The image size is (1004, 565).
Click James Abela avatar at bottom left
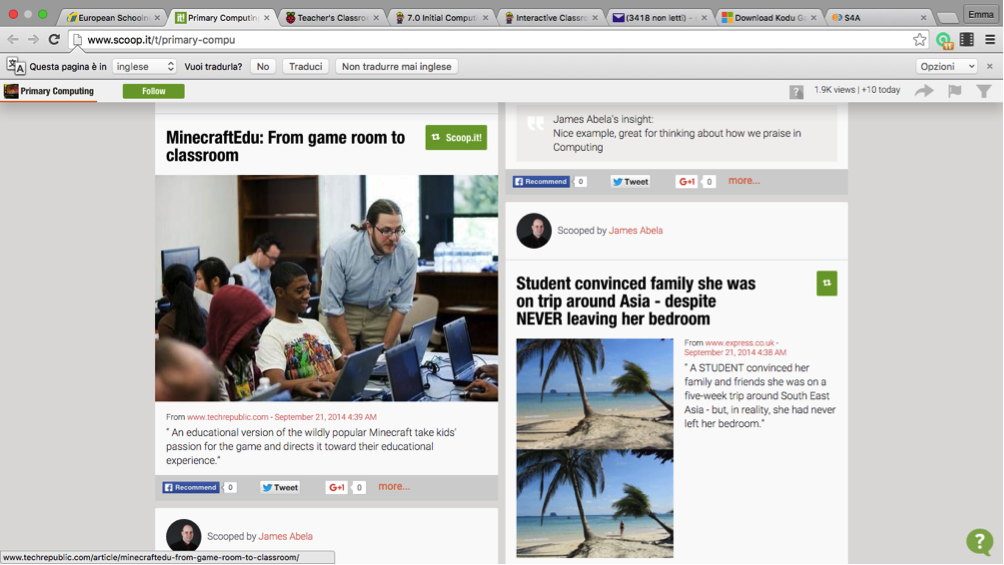(x=184, y=536)
